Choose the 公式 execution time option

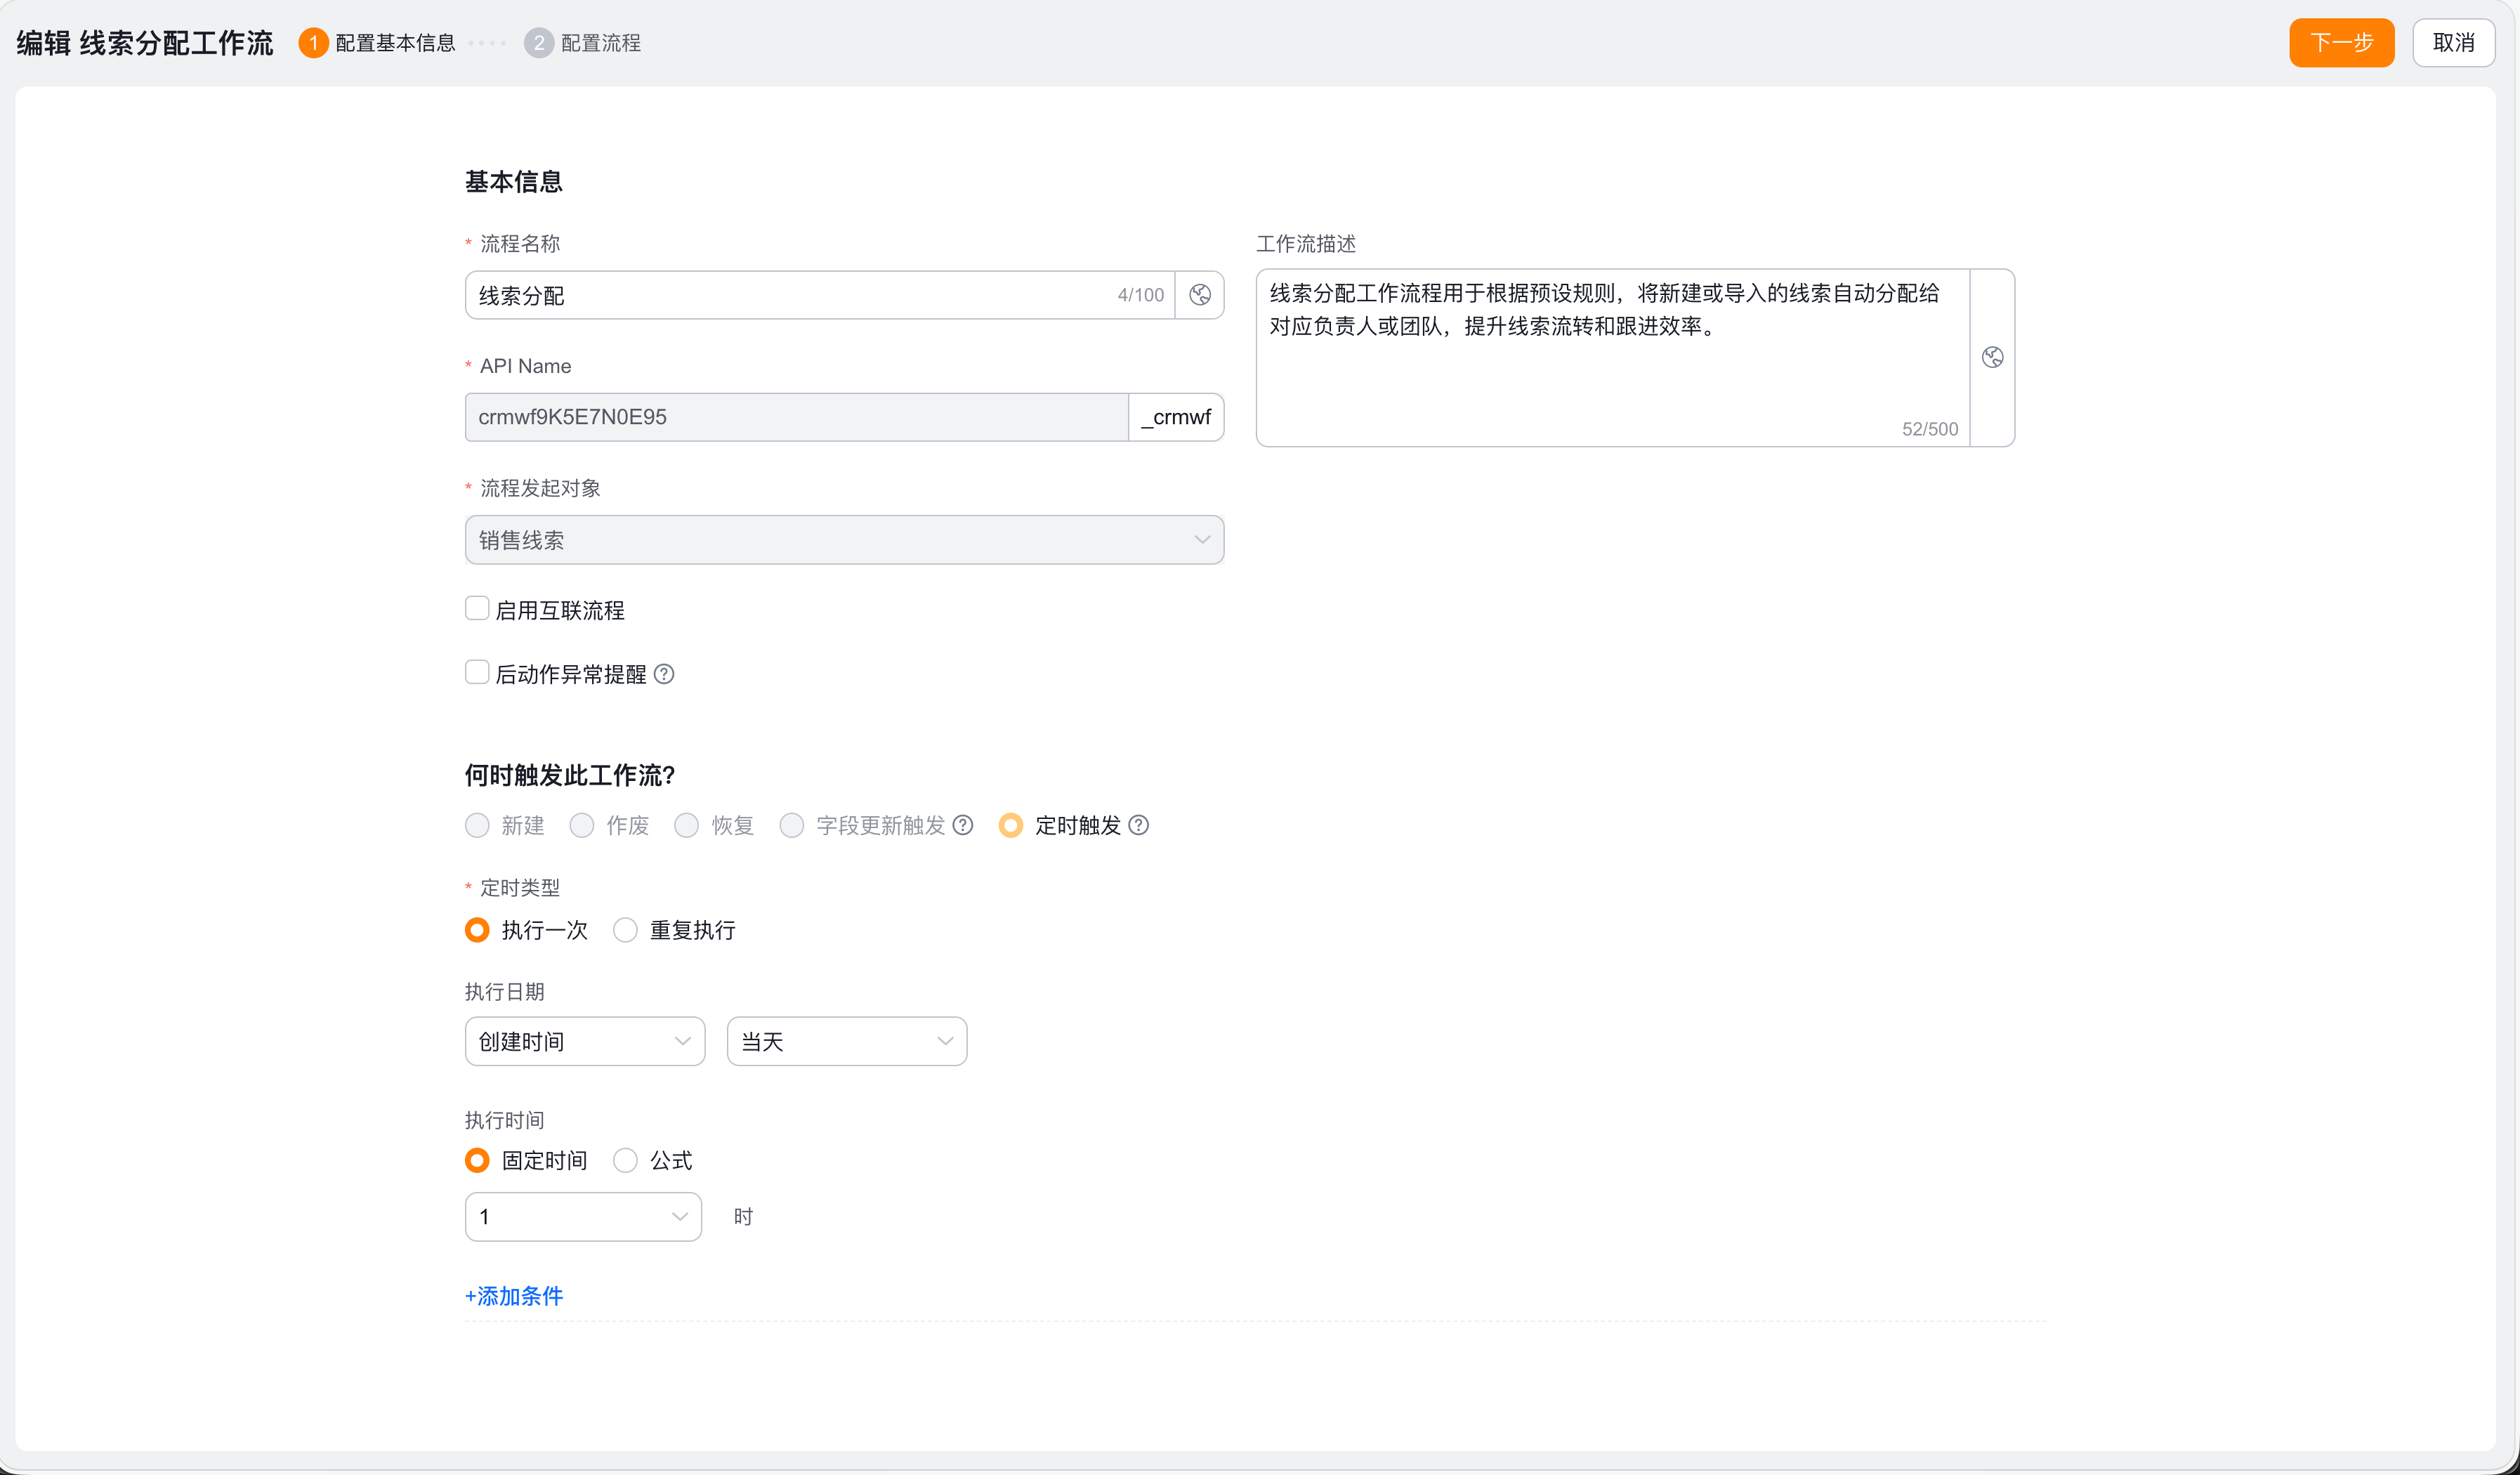tap(625, 1160)
